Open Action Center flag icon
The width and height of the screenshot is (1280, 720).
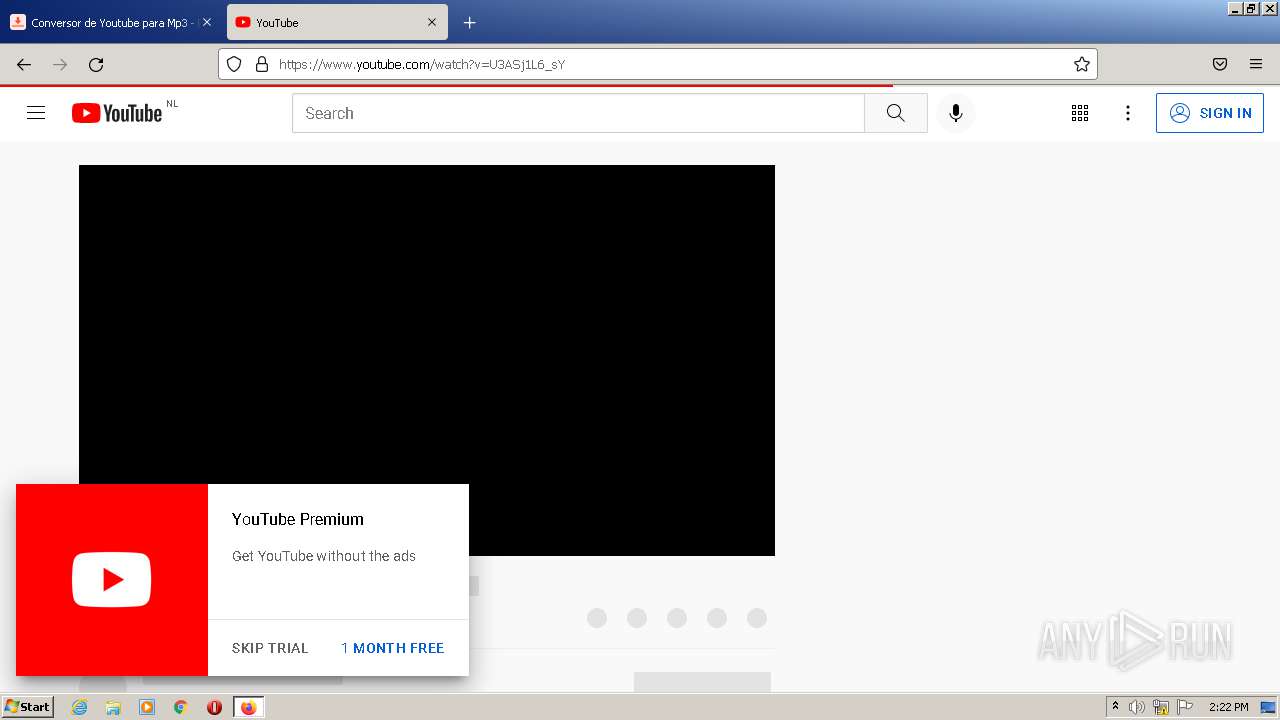[x=1185, y=707]
